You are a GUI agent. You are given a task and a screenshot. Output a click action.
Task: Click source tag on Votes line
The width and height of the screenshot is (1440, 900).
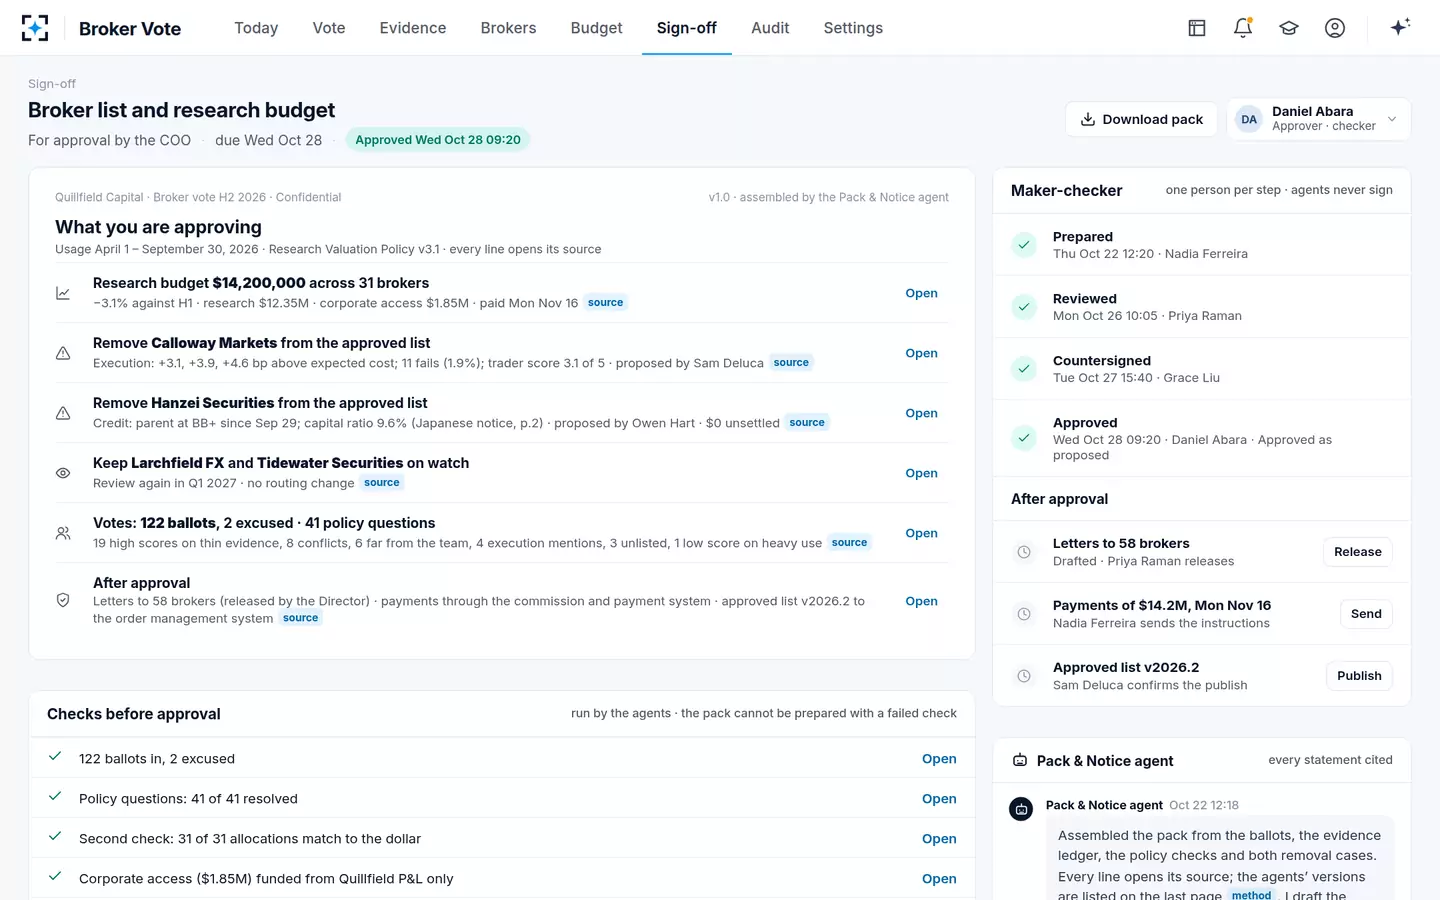(x=849, y=543)
